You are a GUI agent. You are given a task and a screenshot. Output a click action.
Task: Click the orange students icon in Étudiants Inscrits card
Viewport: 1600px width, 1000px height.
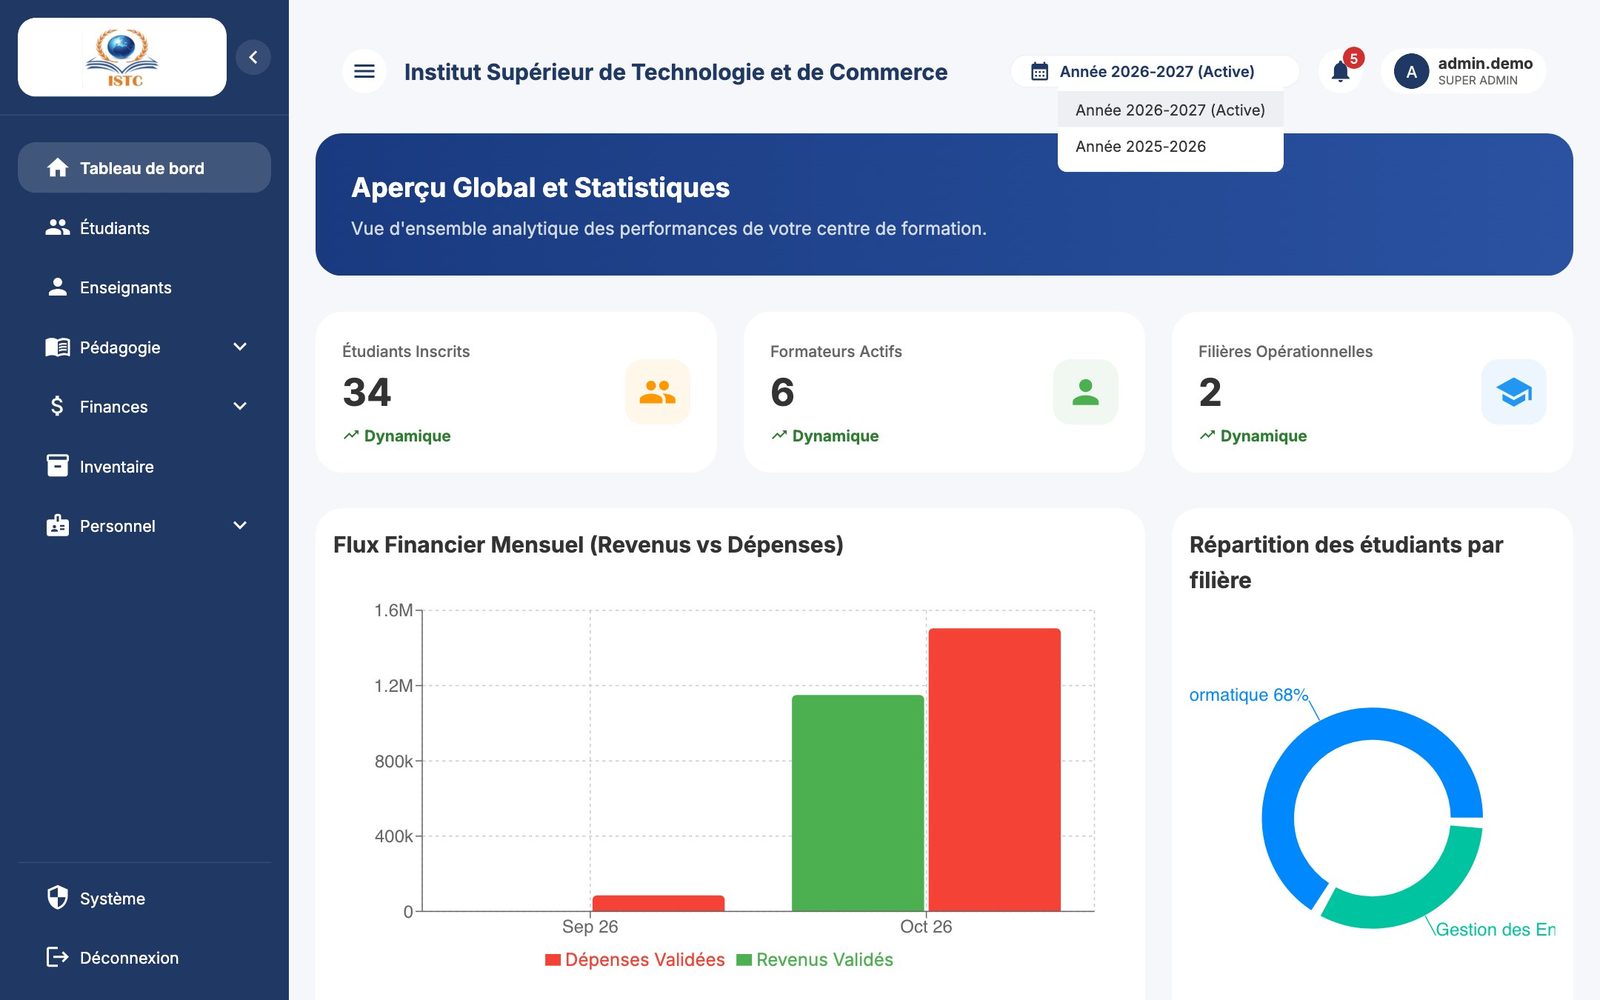pos(658,392)
